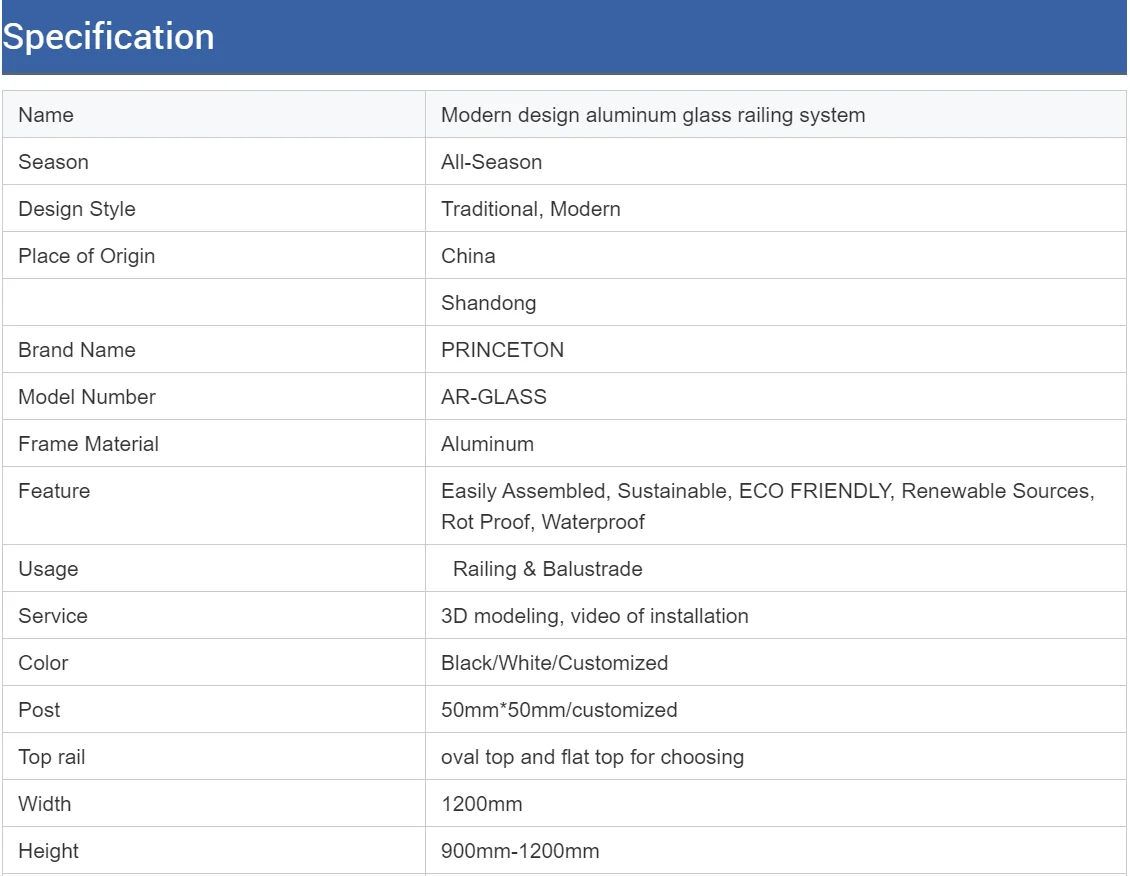
Task: Click the Top rail label
Action: [52, 757]
